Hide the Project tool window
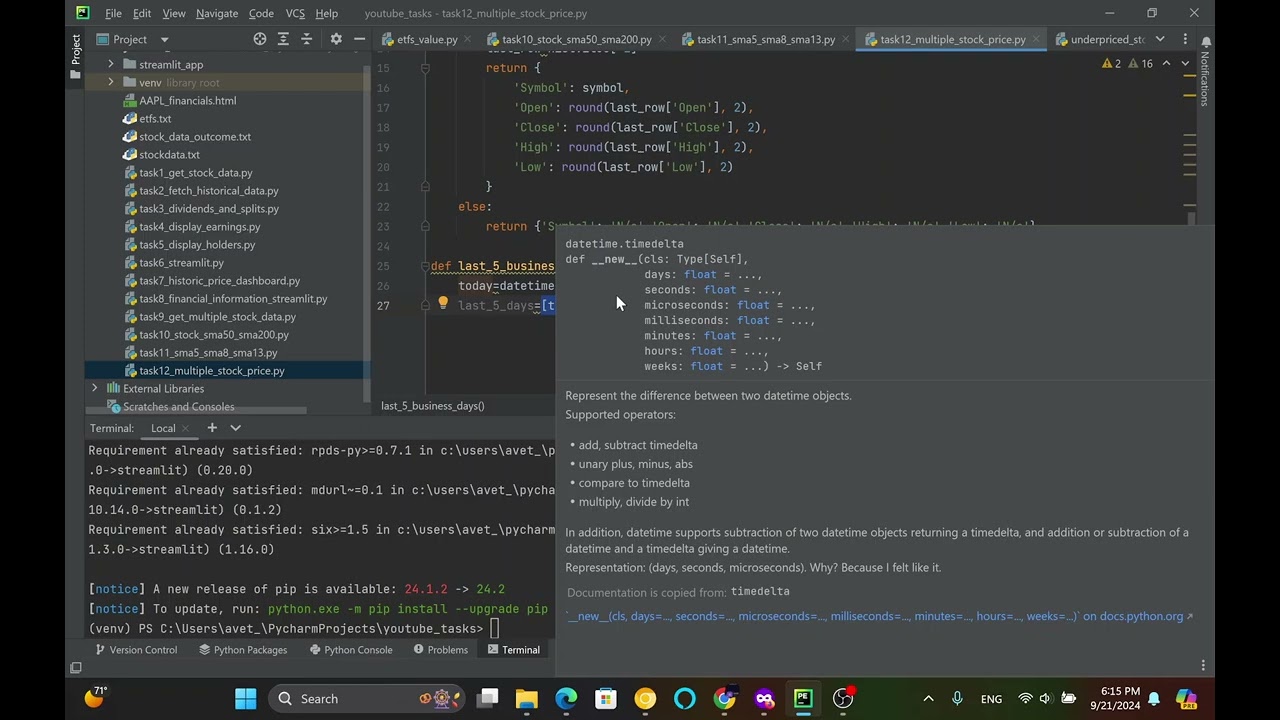Screen dimensions: 1280x720 point(360,39)
